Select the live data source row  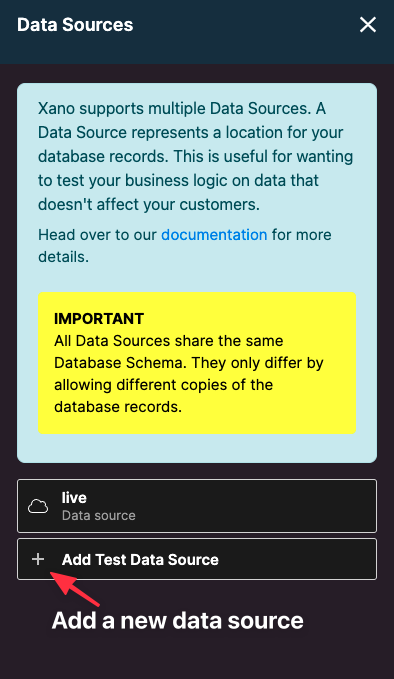pyautogui.click(x=197, y=506)
